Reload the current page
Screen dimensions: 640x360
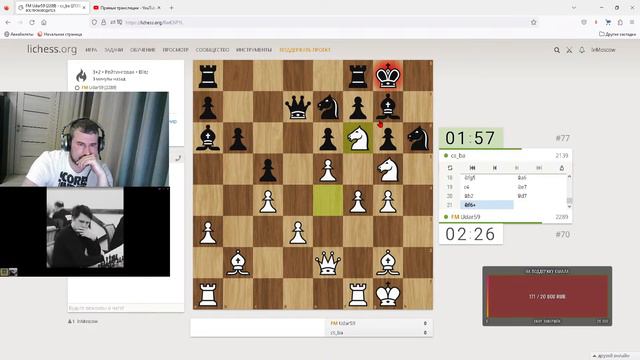pyautogui.click(x=32, y=22)
